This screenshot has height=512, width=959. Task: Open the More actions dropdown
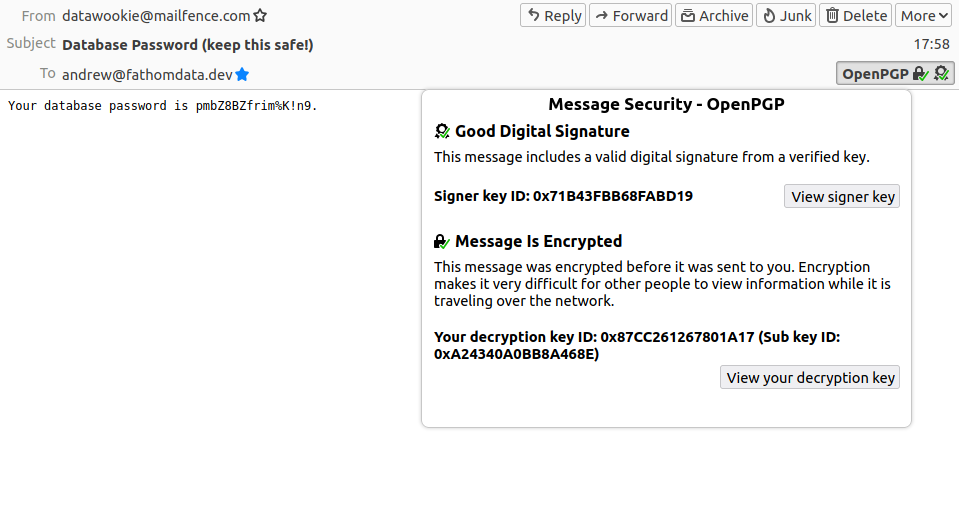pos(923,15)
